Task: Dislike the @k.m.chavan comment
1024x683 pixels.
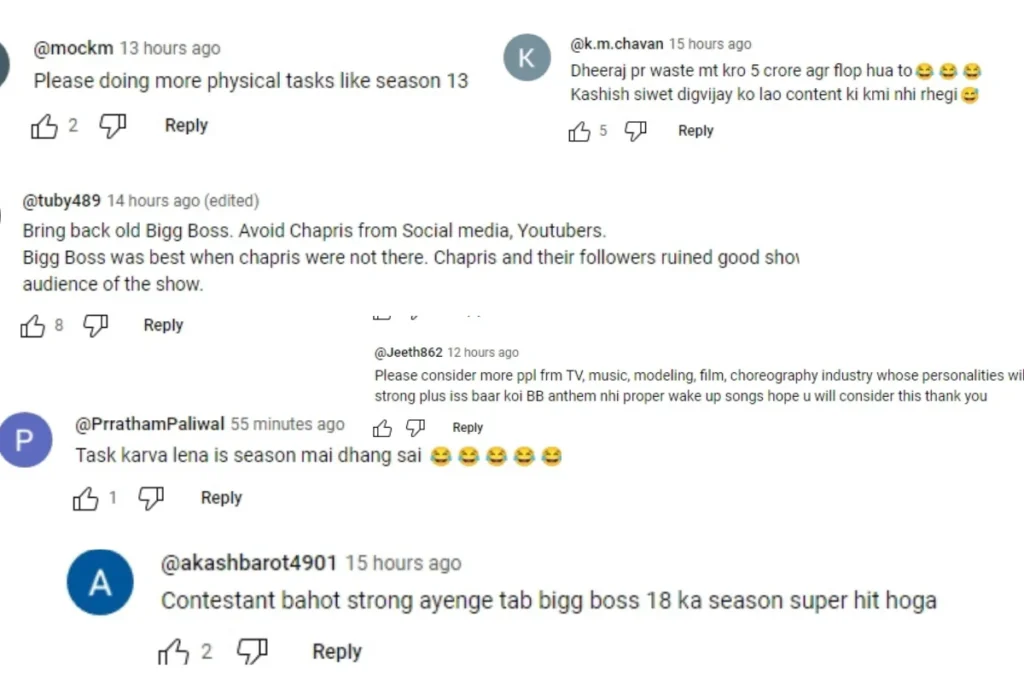Action: coord(635,131)
